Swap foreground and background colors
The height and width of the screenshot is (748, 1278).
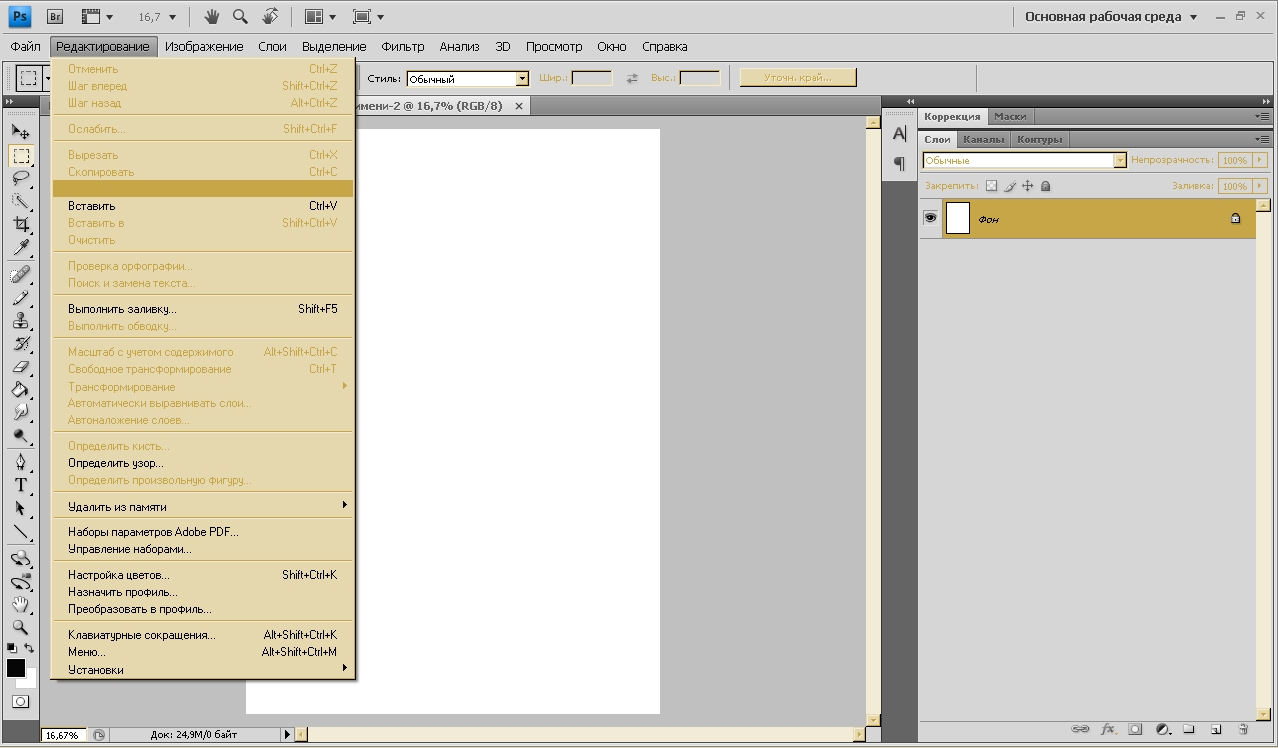(29, 648)
